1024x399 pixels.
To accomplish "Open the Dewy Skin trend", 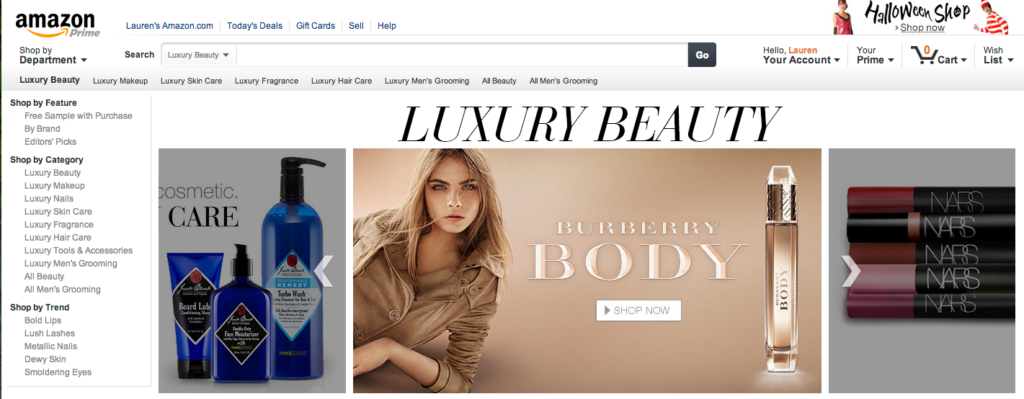I will point(45,360).
